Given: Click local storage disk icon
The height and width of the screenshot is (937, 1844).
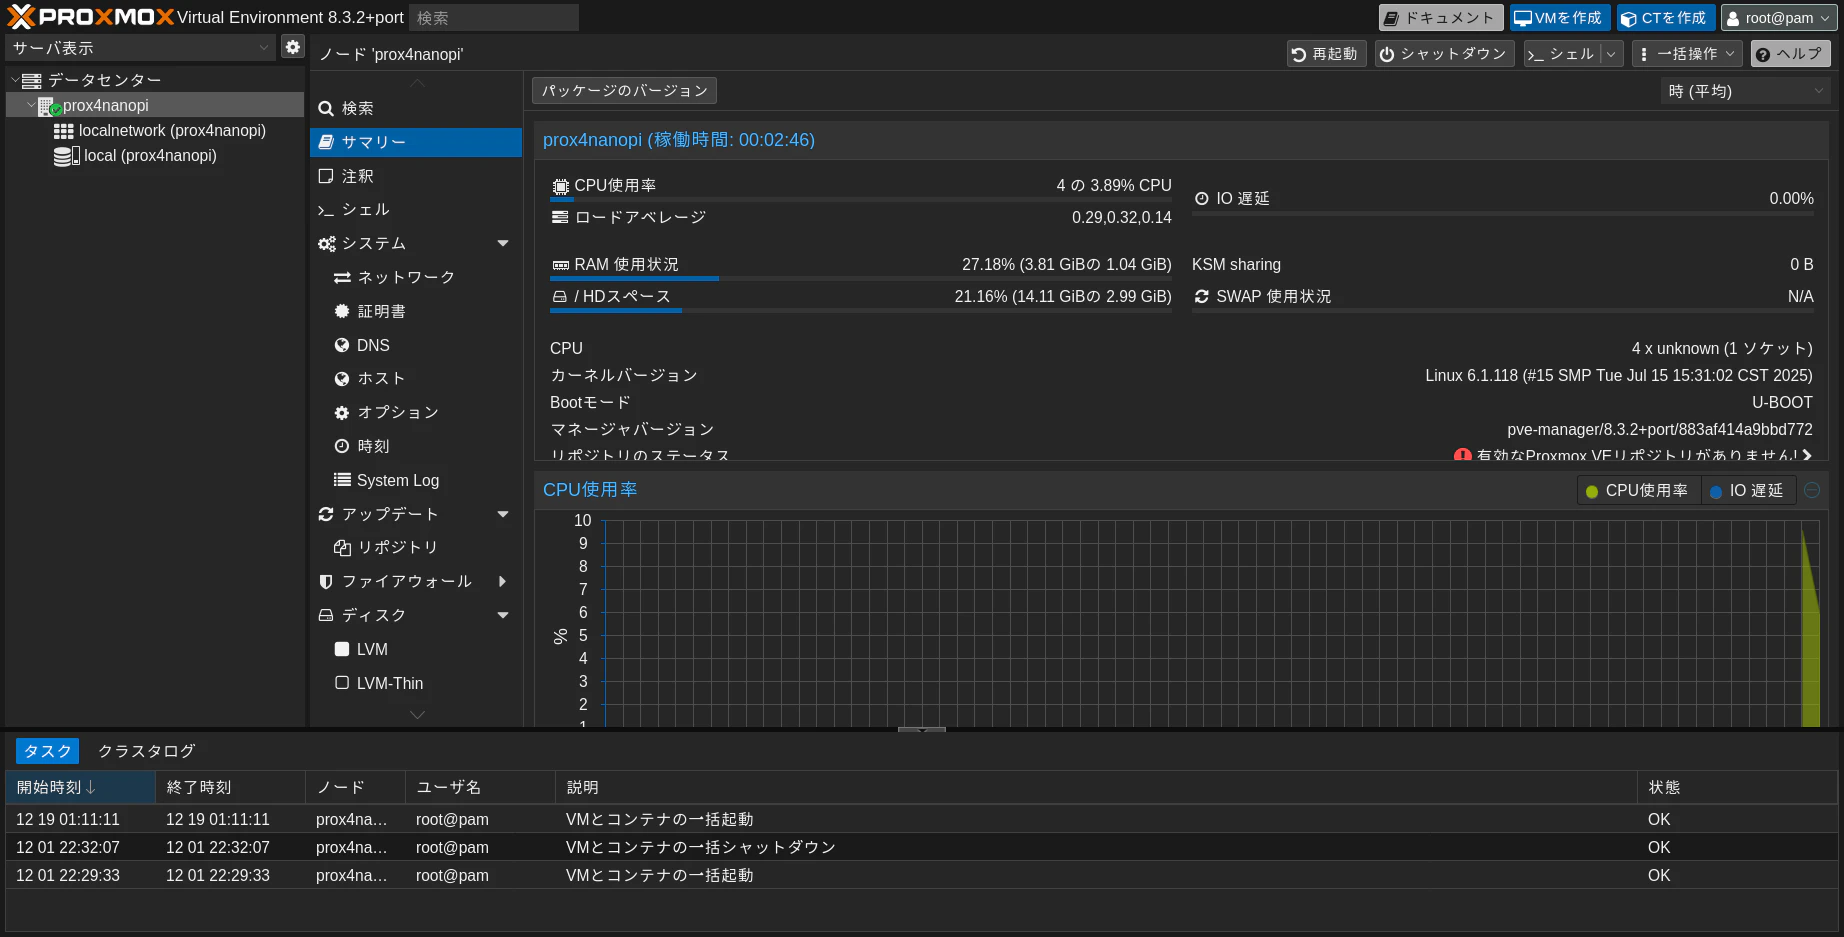Looking at the screenshot, I should point(66,156).
